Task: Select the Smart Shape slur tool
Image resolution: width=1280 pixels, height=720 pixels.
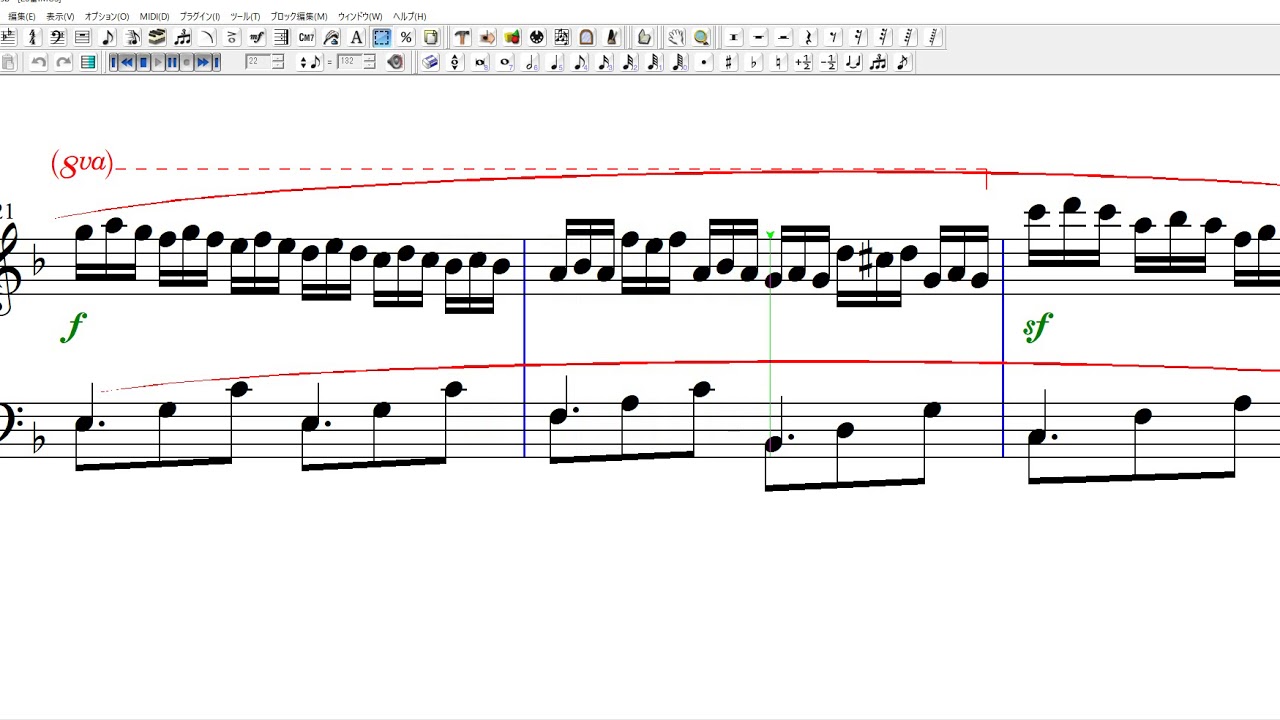Action: pyautogui.click(x=207, y=38)
